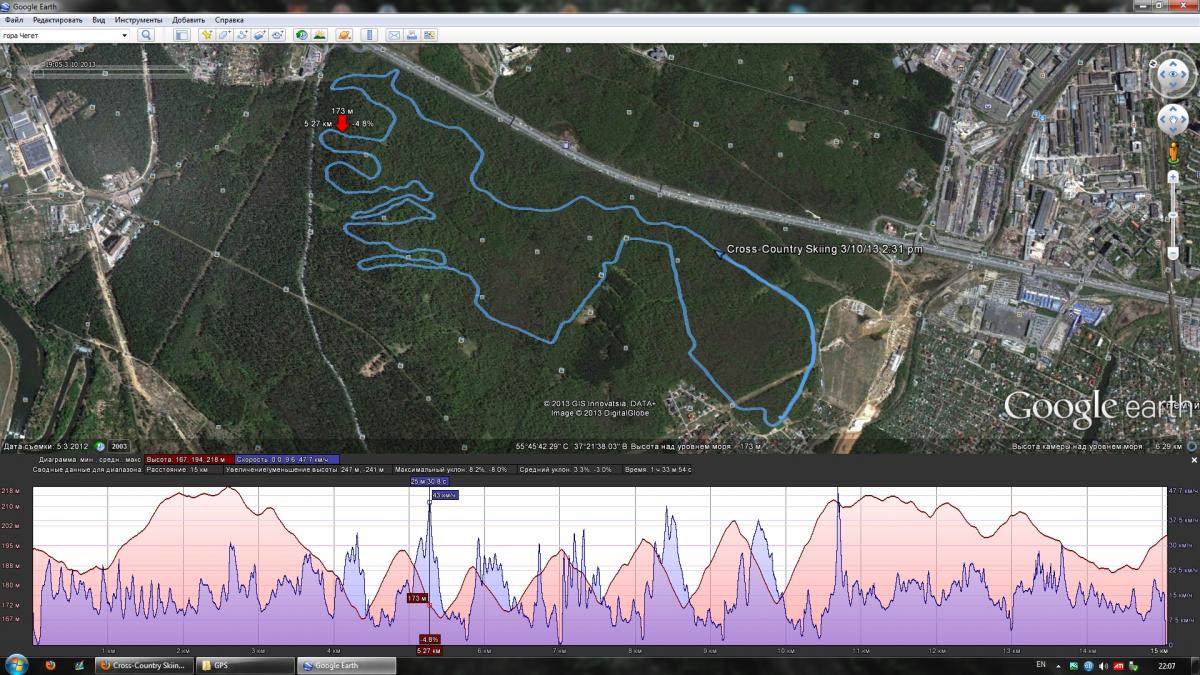Click the 2003 historical imagery button
This screenshot has width=1200, height=675.
pyautogui.click(x=119, y=446)
